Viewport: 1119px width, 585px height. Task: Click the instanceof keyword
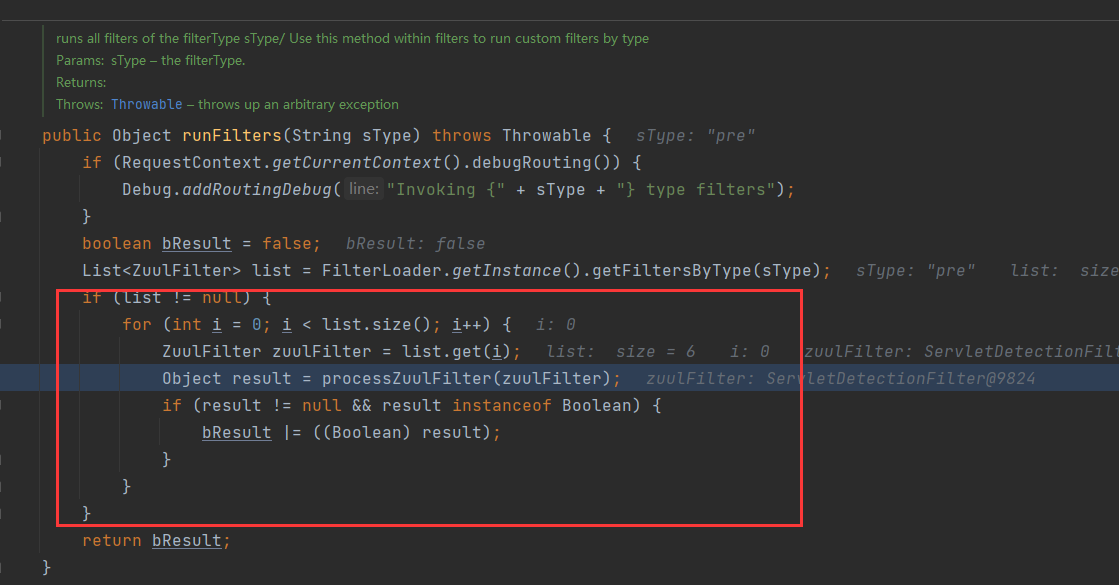(502, 406)
